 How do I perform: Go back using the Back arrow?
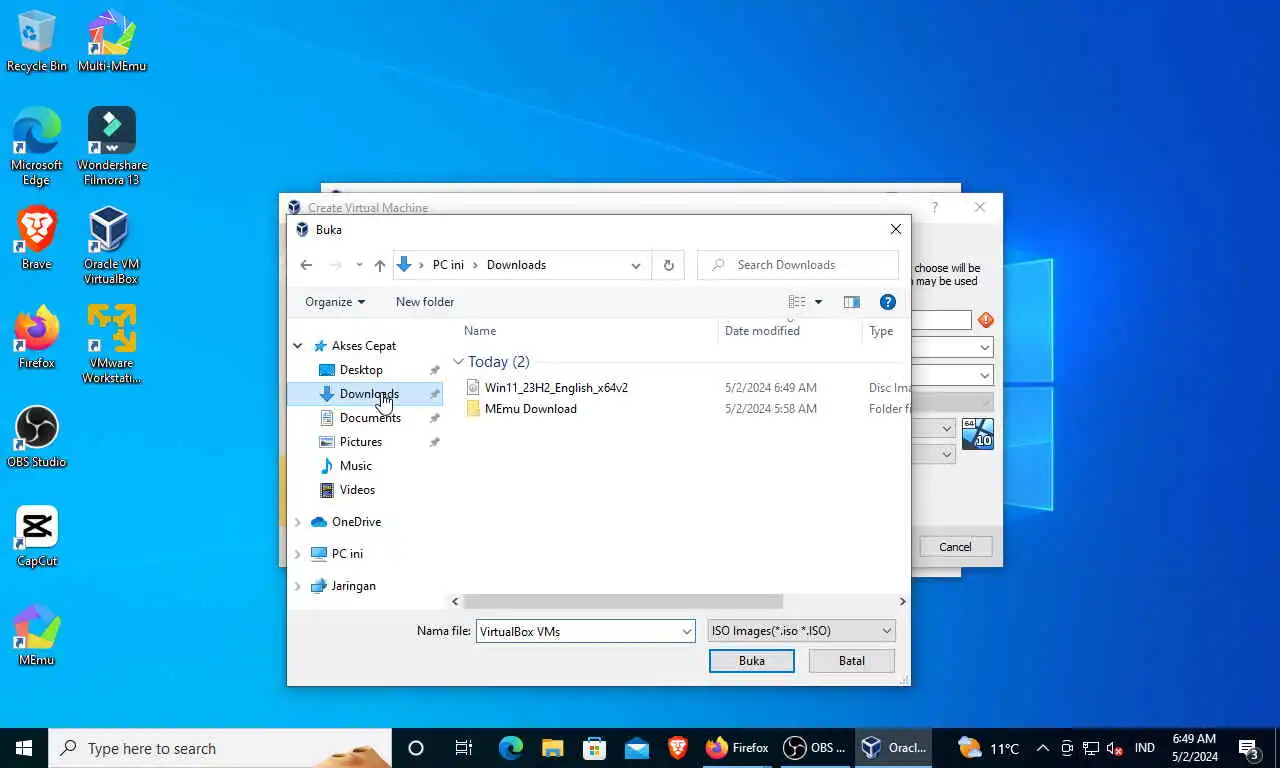pos(306,265)
